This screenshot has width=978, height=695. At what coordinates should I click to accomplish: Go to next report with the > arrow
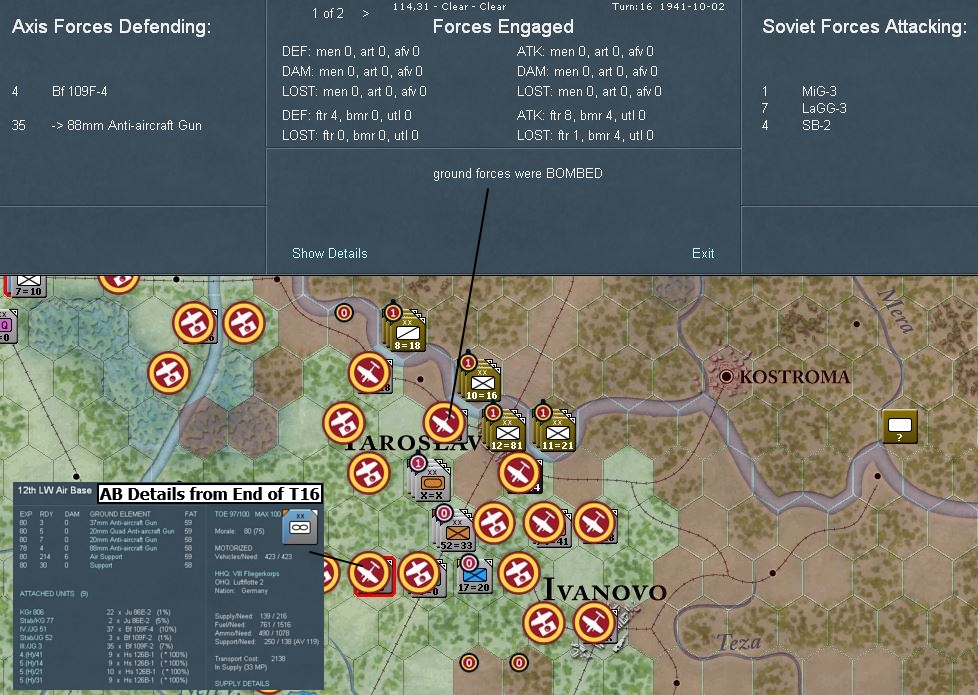(x=366, y=13)
